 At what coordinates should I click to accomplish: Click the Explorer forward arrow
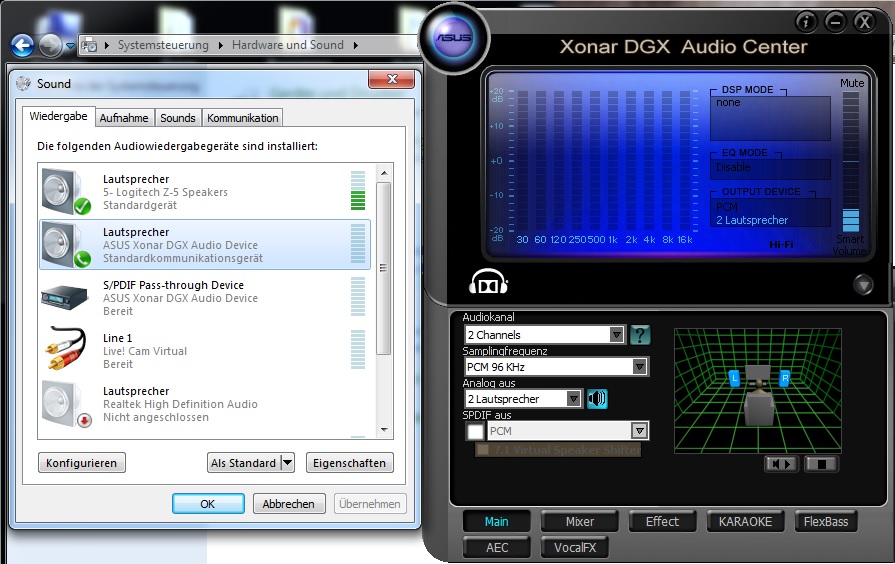coord(50,45)
